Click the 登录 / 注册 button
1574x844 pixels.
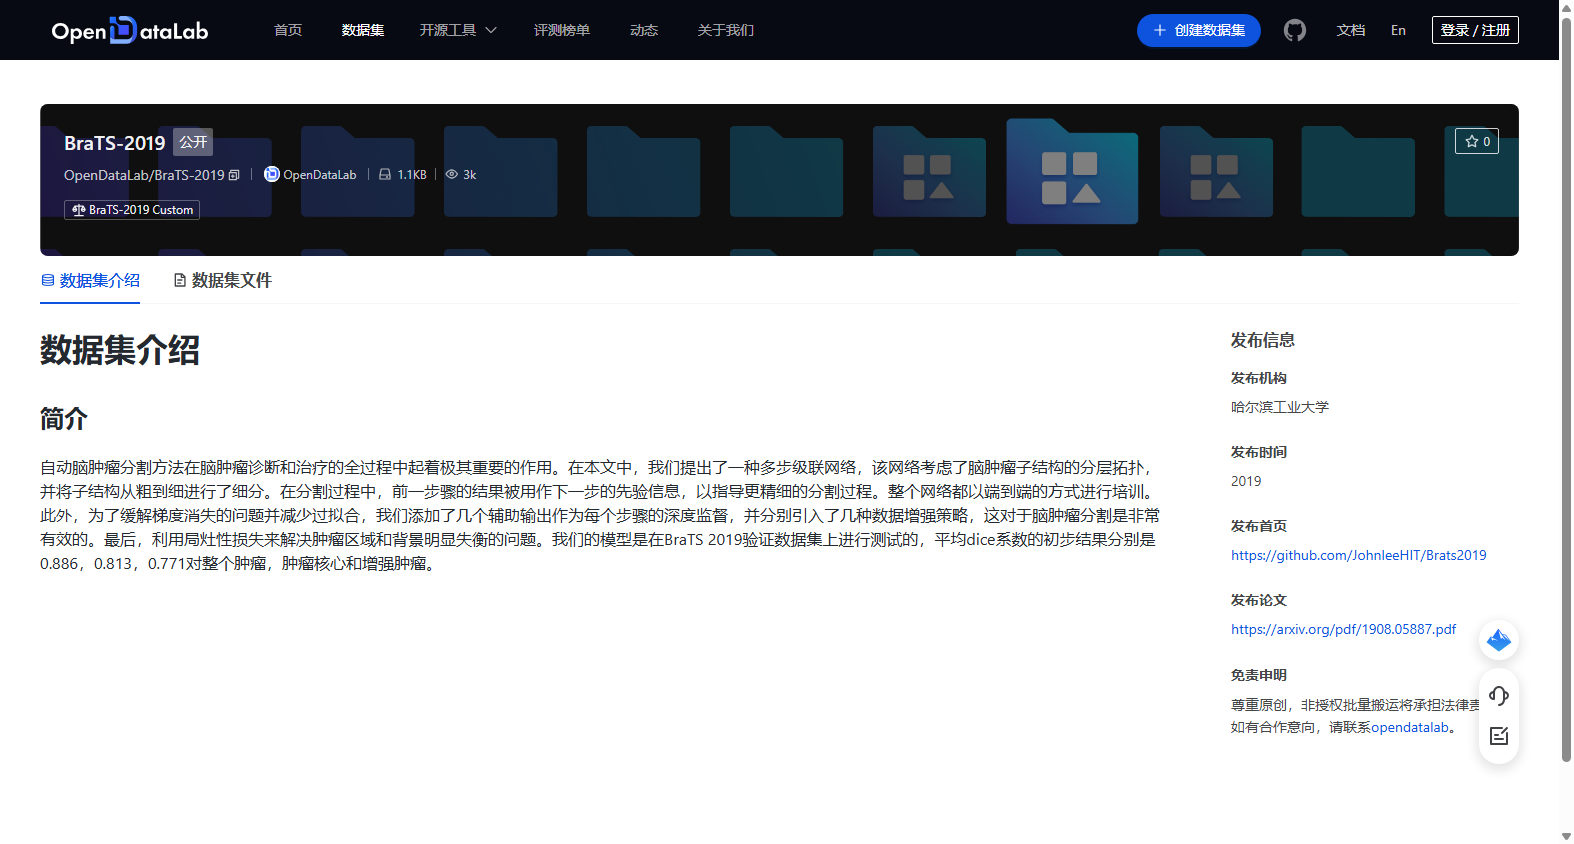[x=1475, y=30]
